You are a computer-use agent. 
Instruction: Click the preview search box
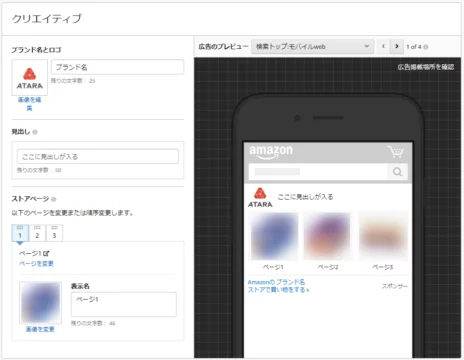click(x=318, y=172)
